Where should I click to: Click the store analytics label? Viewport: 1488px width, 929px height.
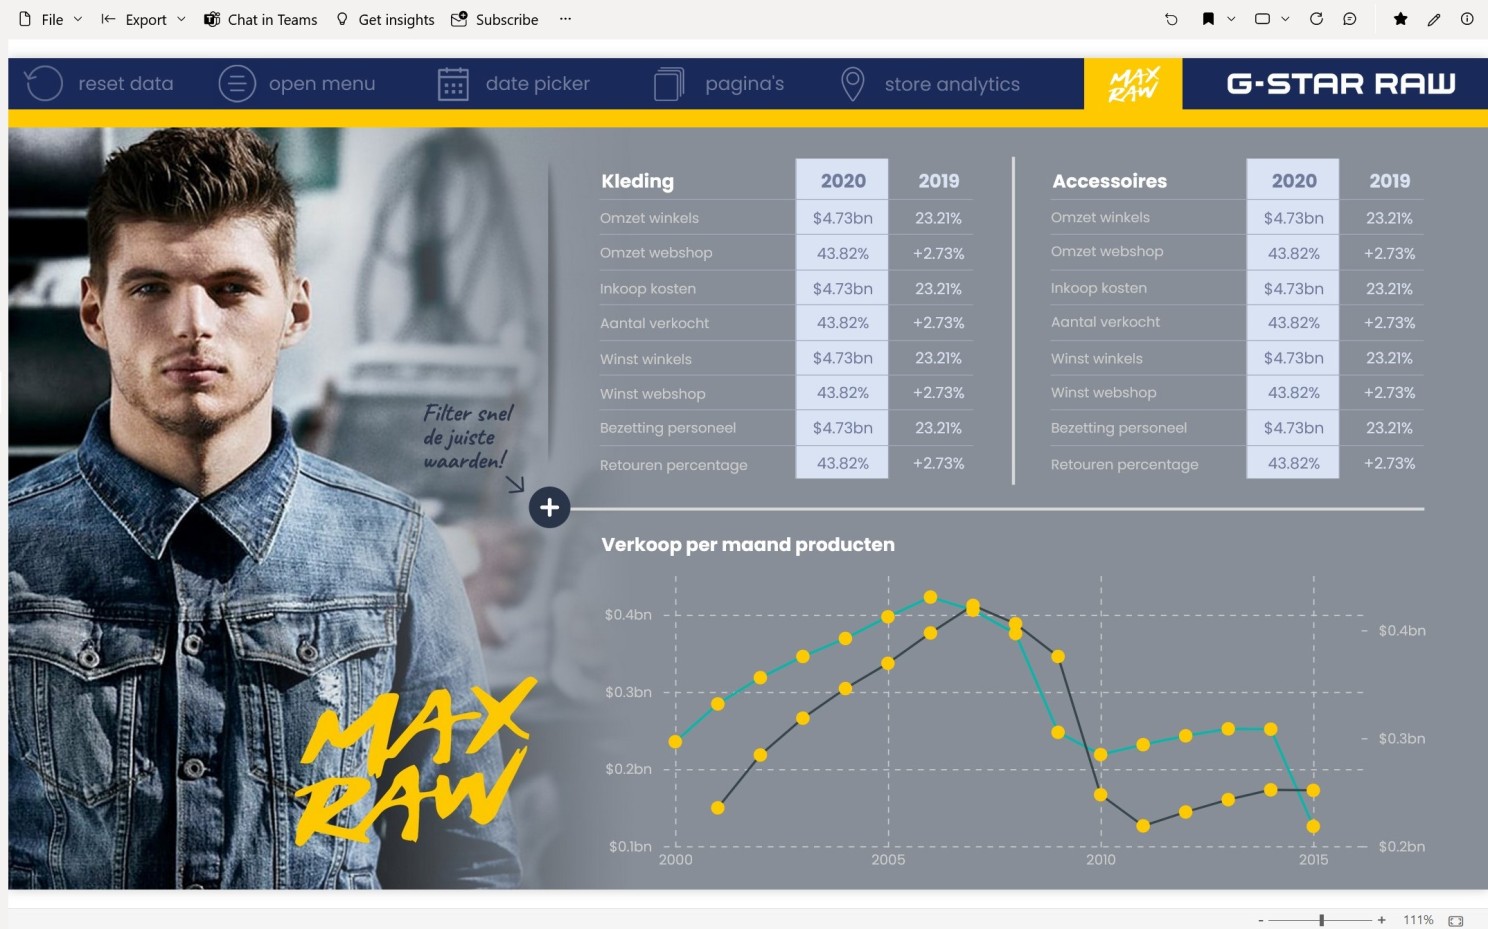point(952,85)
